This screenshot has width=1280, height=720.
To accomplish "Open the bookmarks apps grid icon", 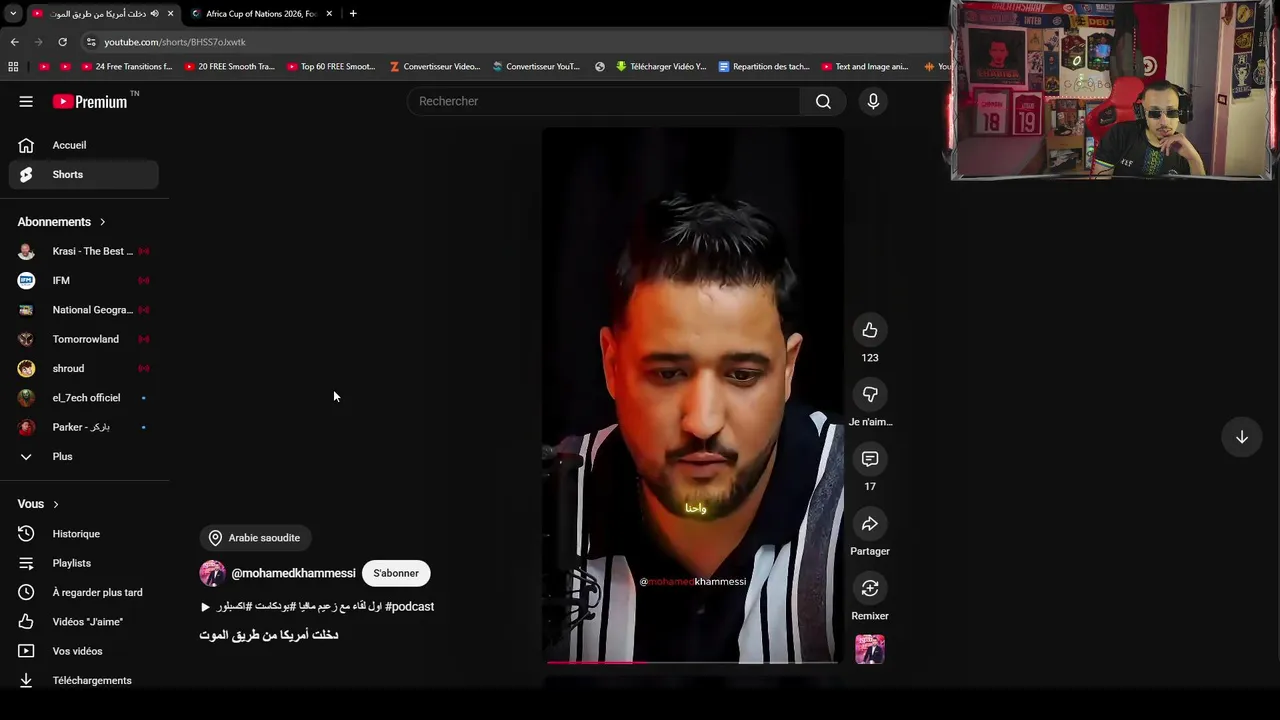I will coord(13,67).
